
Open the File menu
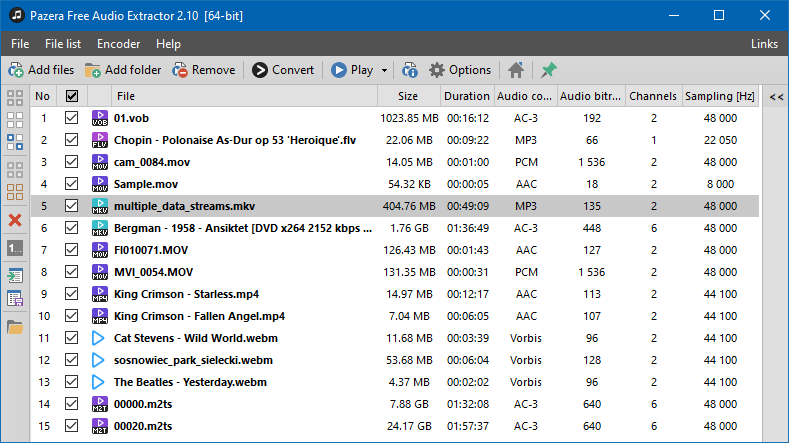pos(20,44)
